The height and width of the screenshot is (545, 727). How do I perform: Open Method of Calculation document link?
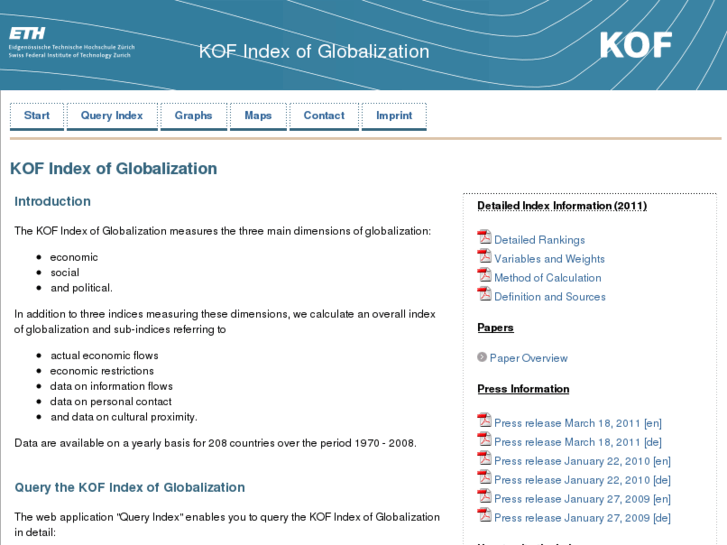(548, 278)
